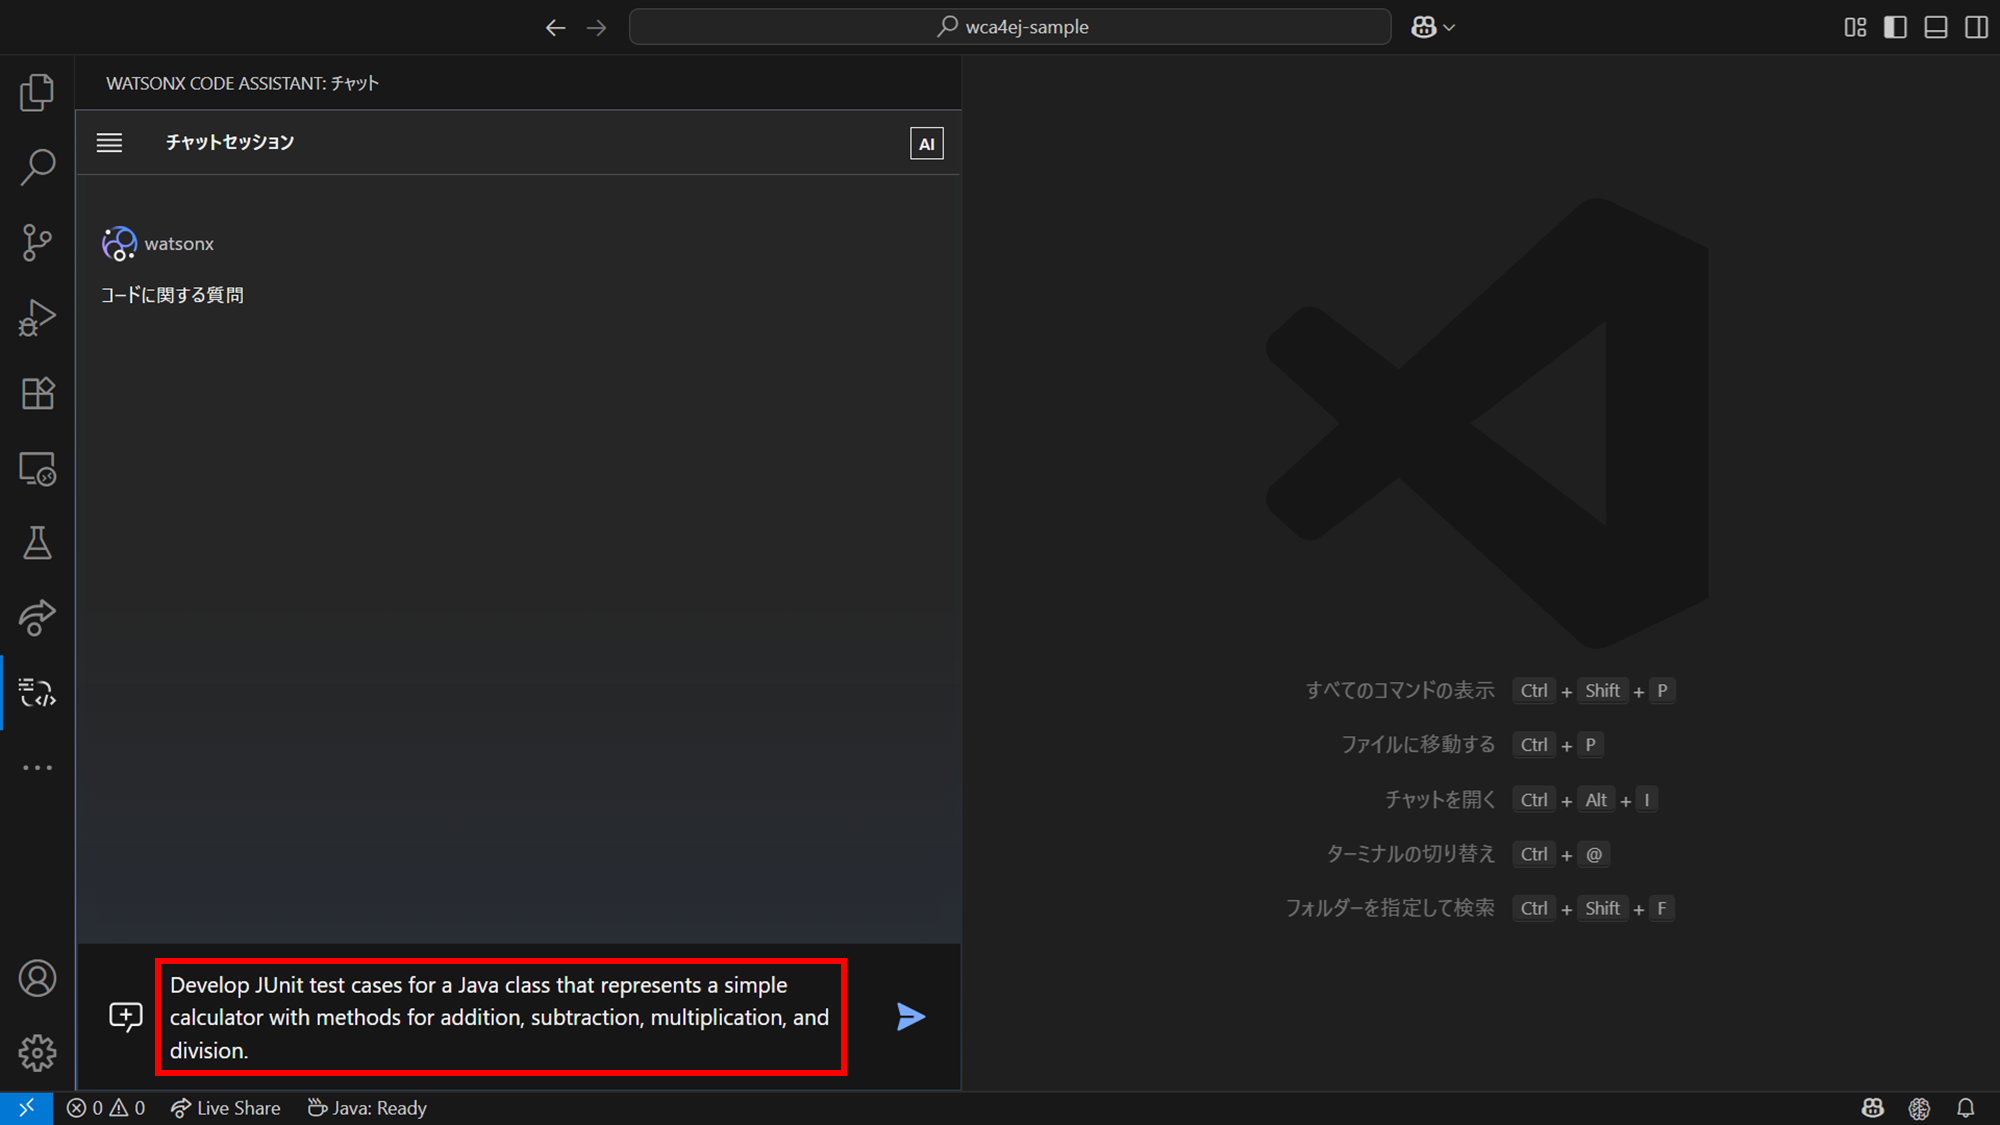Open Remote Explorer view
Viewport: 2000px width, 1125px height.
pyautogui.click(x=37, y=468)
